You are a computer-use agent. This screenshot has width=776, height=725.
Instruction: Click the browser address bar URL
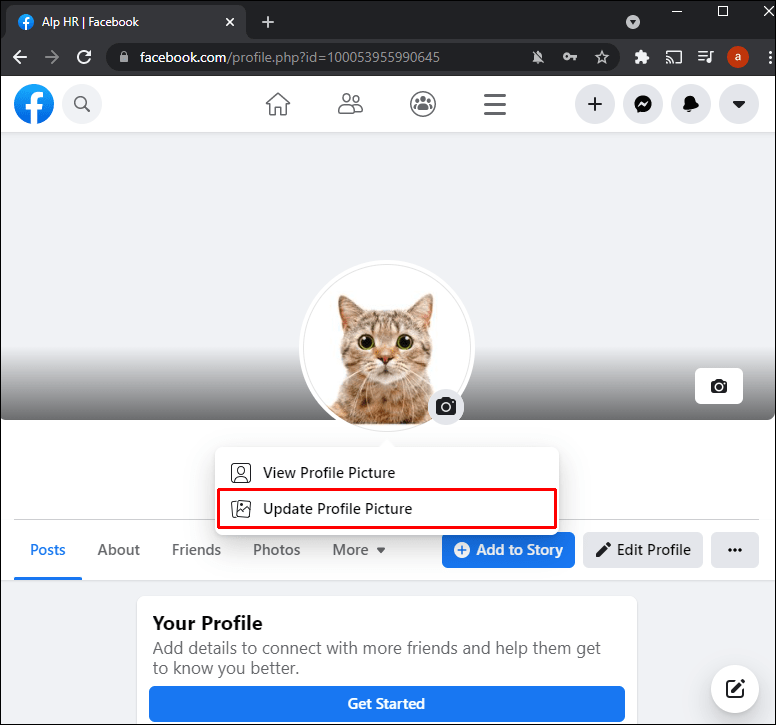(290, 57)
